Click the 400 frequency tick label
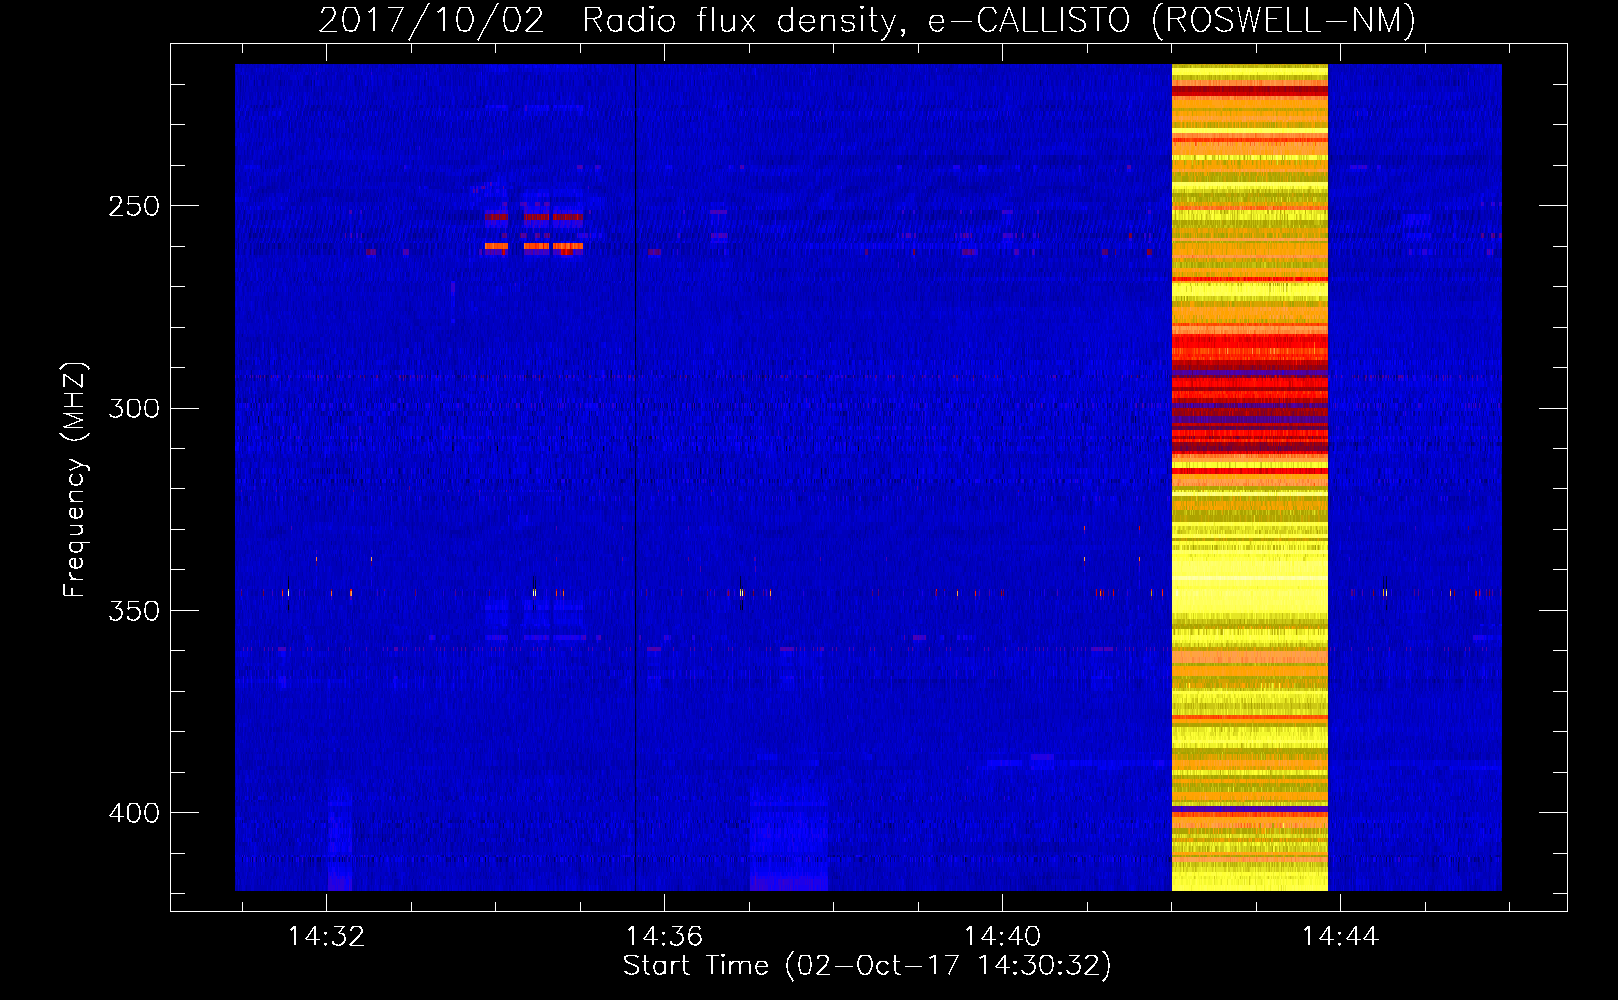The width and height of the screenshot is (1618, 1000). tap(134, 813)
